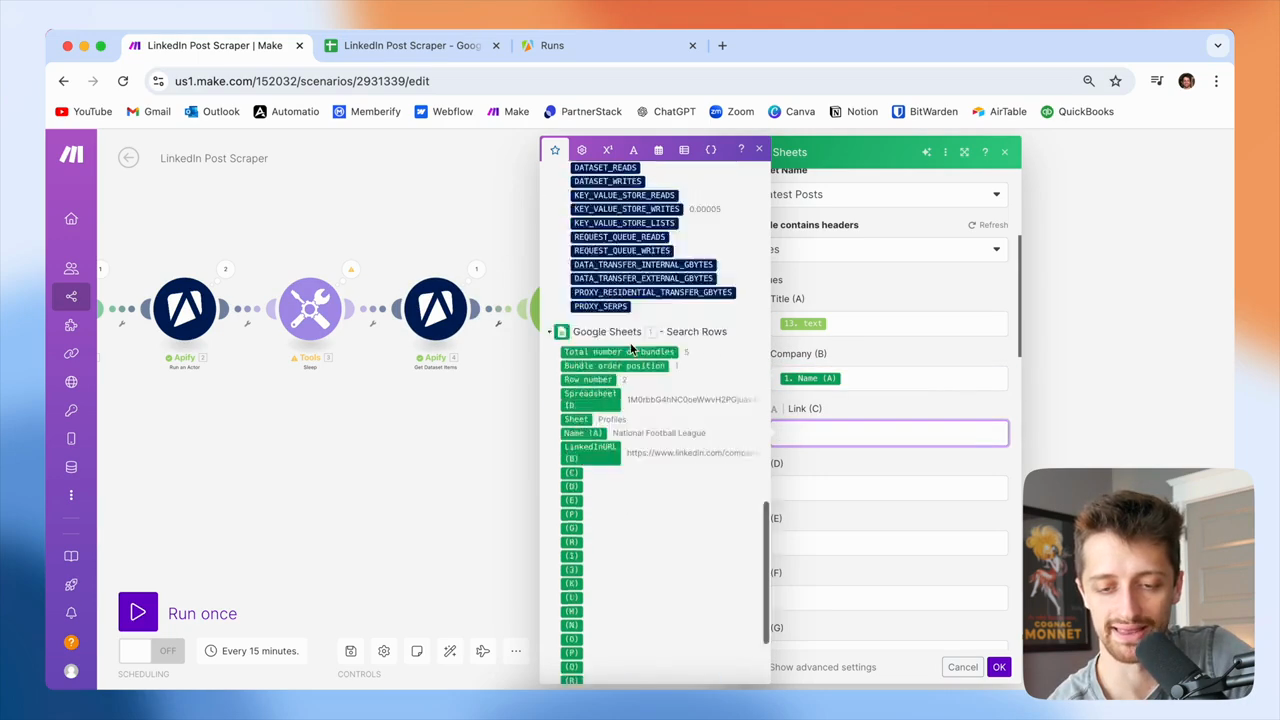Open the Webhooks globe icon in sidebar
Screen dimensions: 1280x720
(x=71, y=382)
